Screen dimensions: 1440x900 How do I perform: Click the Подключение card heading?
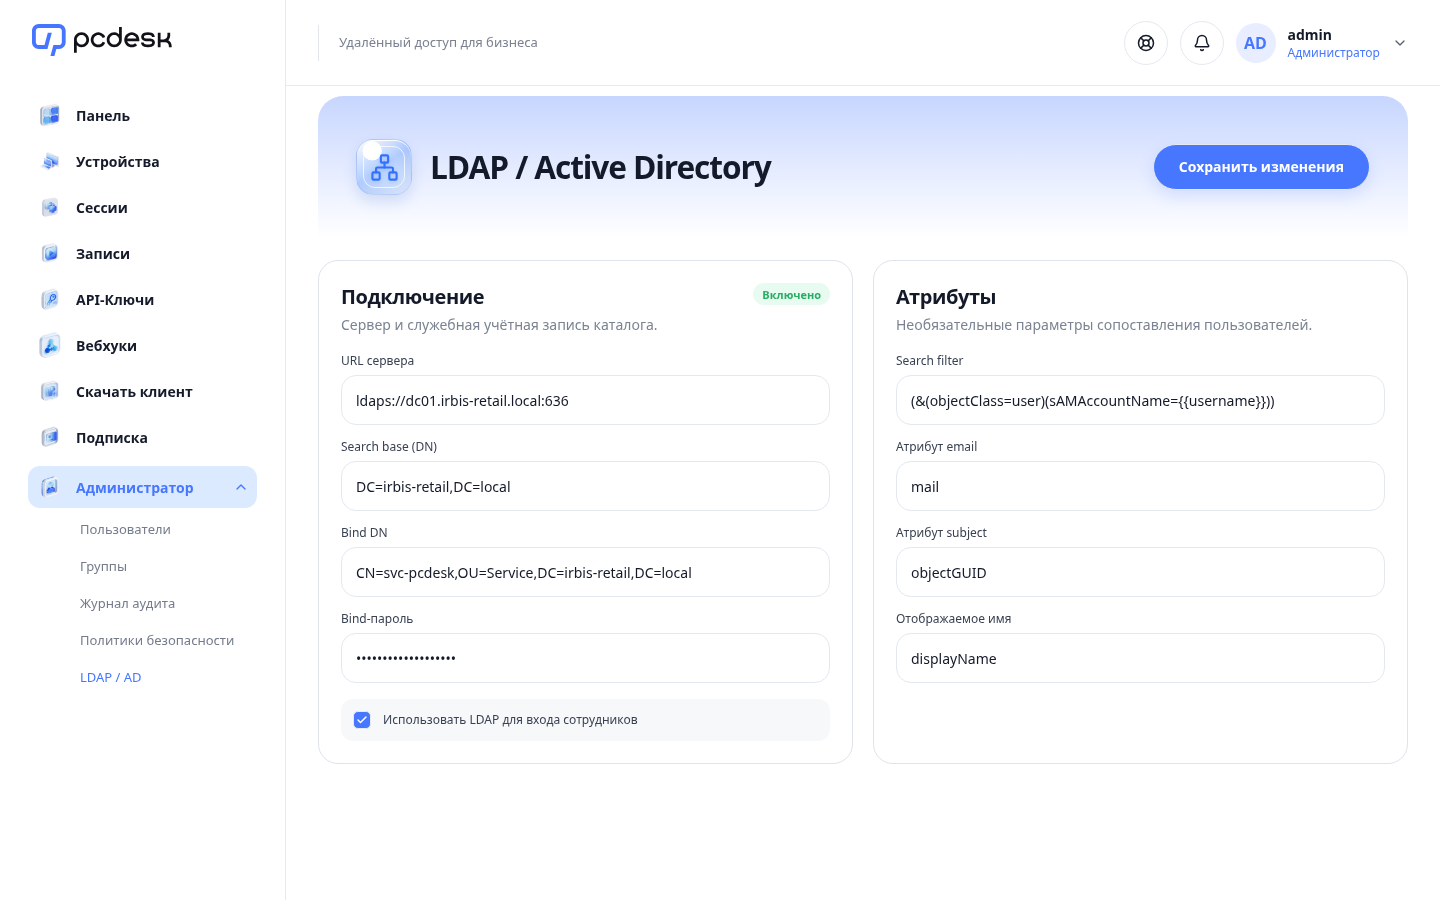coord(412,297)
